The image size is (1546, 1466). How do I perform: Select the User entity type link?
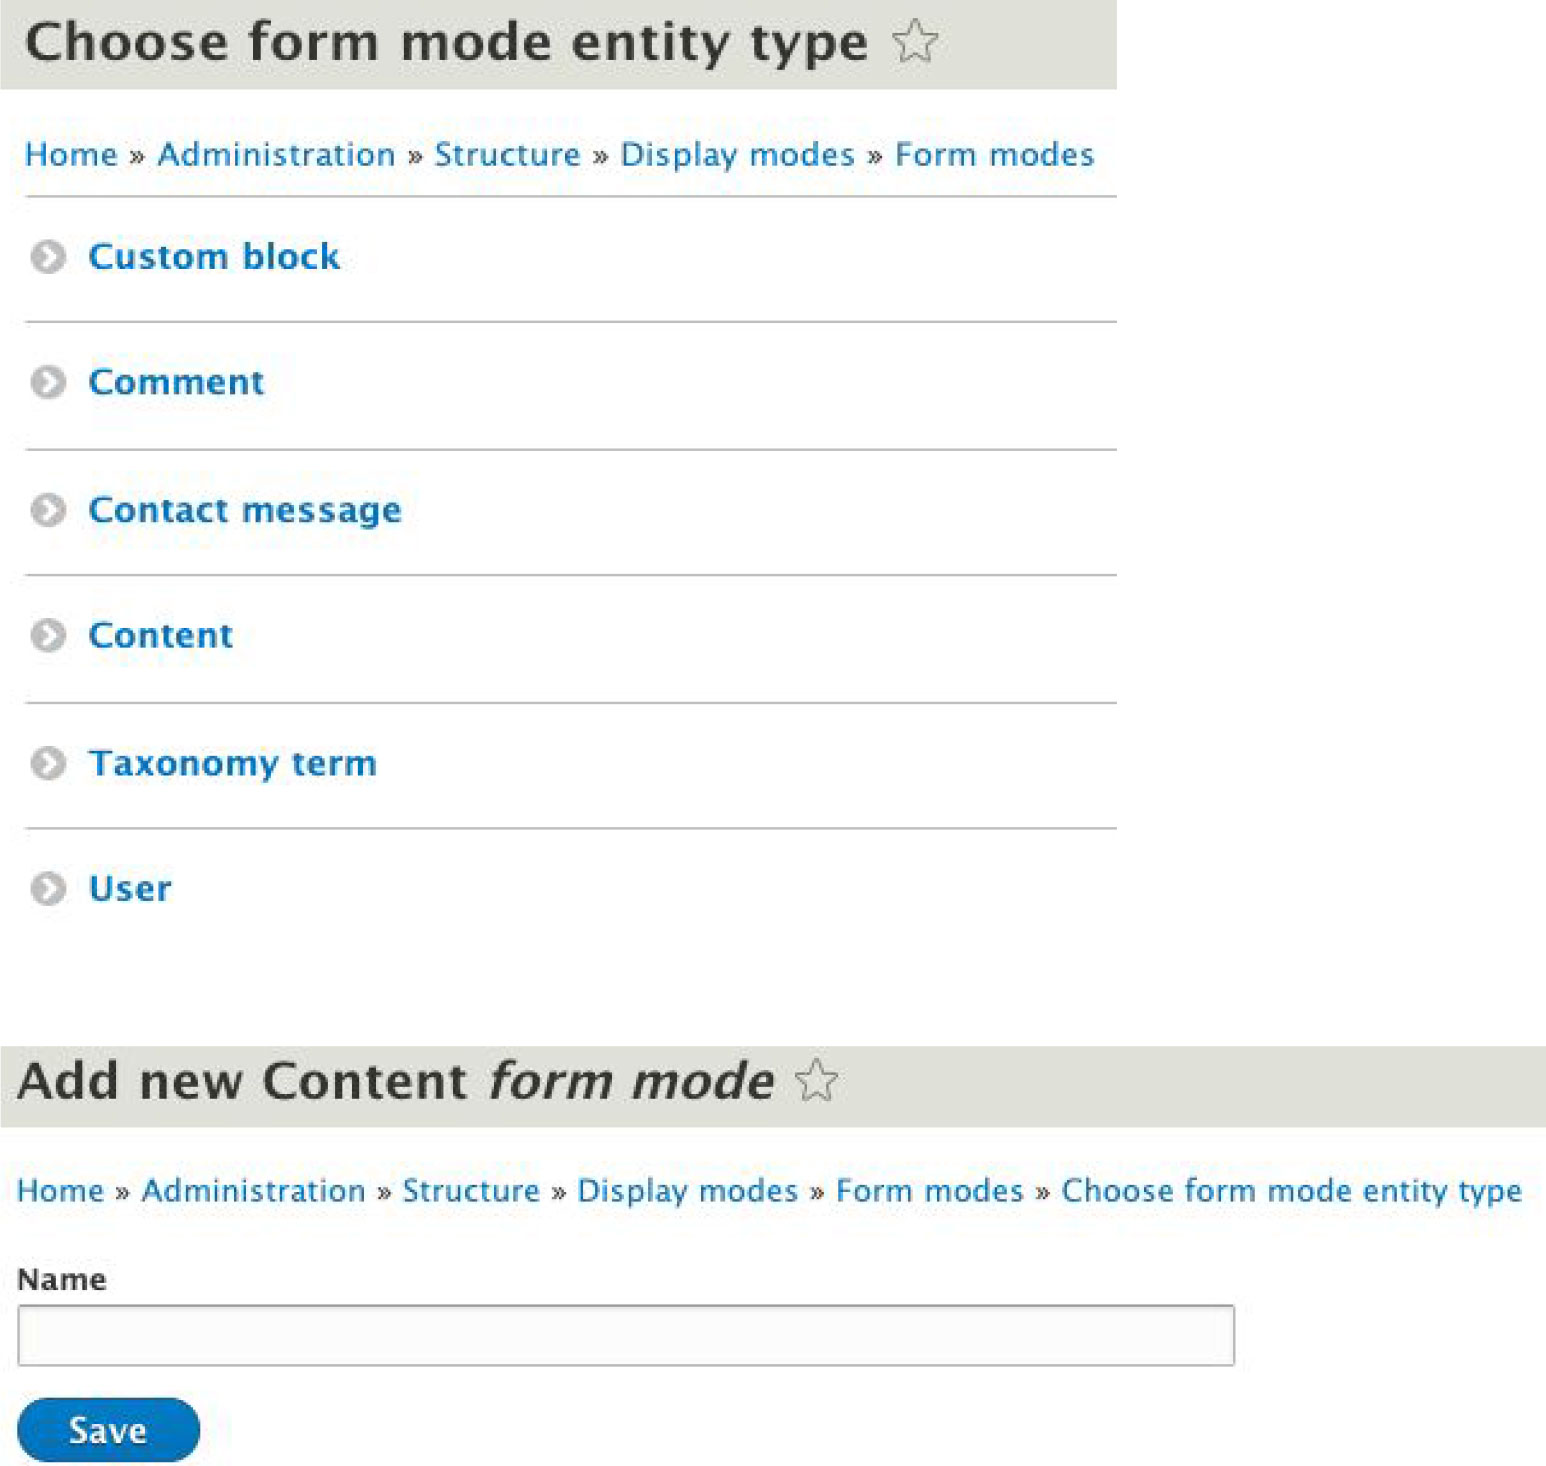pos(130,888)
